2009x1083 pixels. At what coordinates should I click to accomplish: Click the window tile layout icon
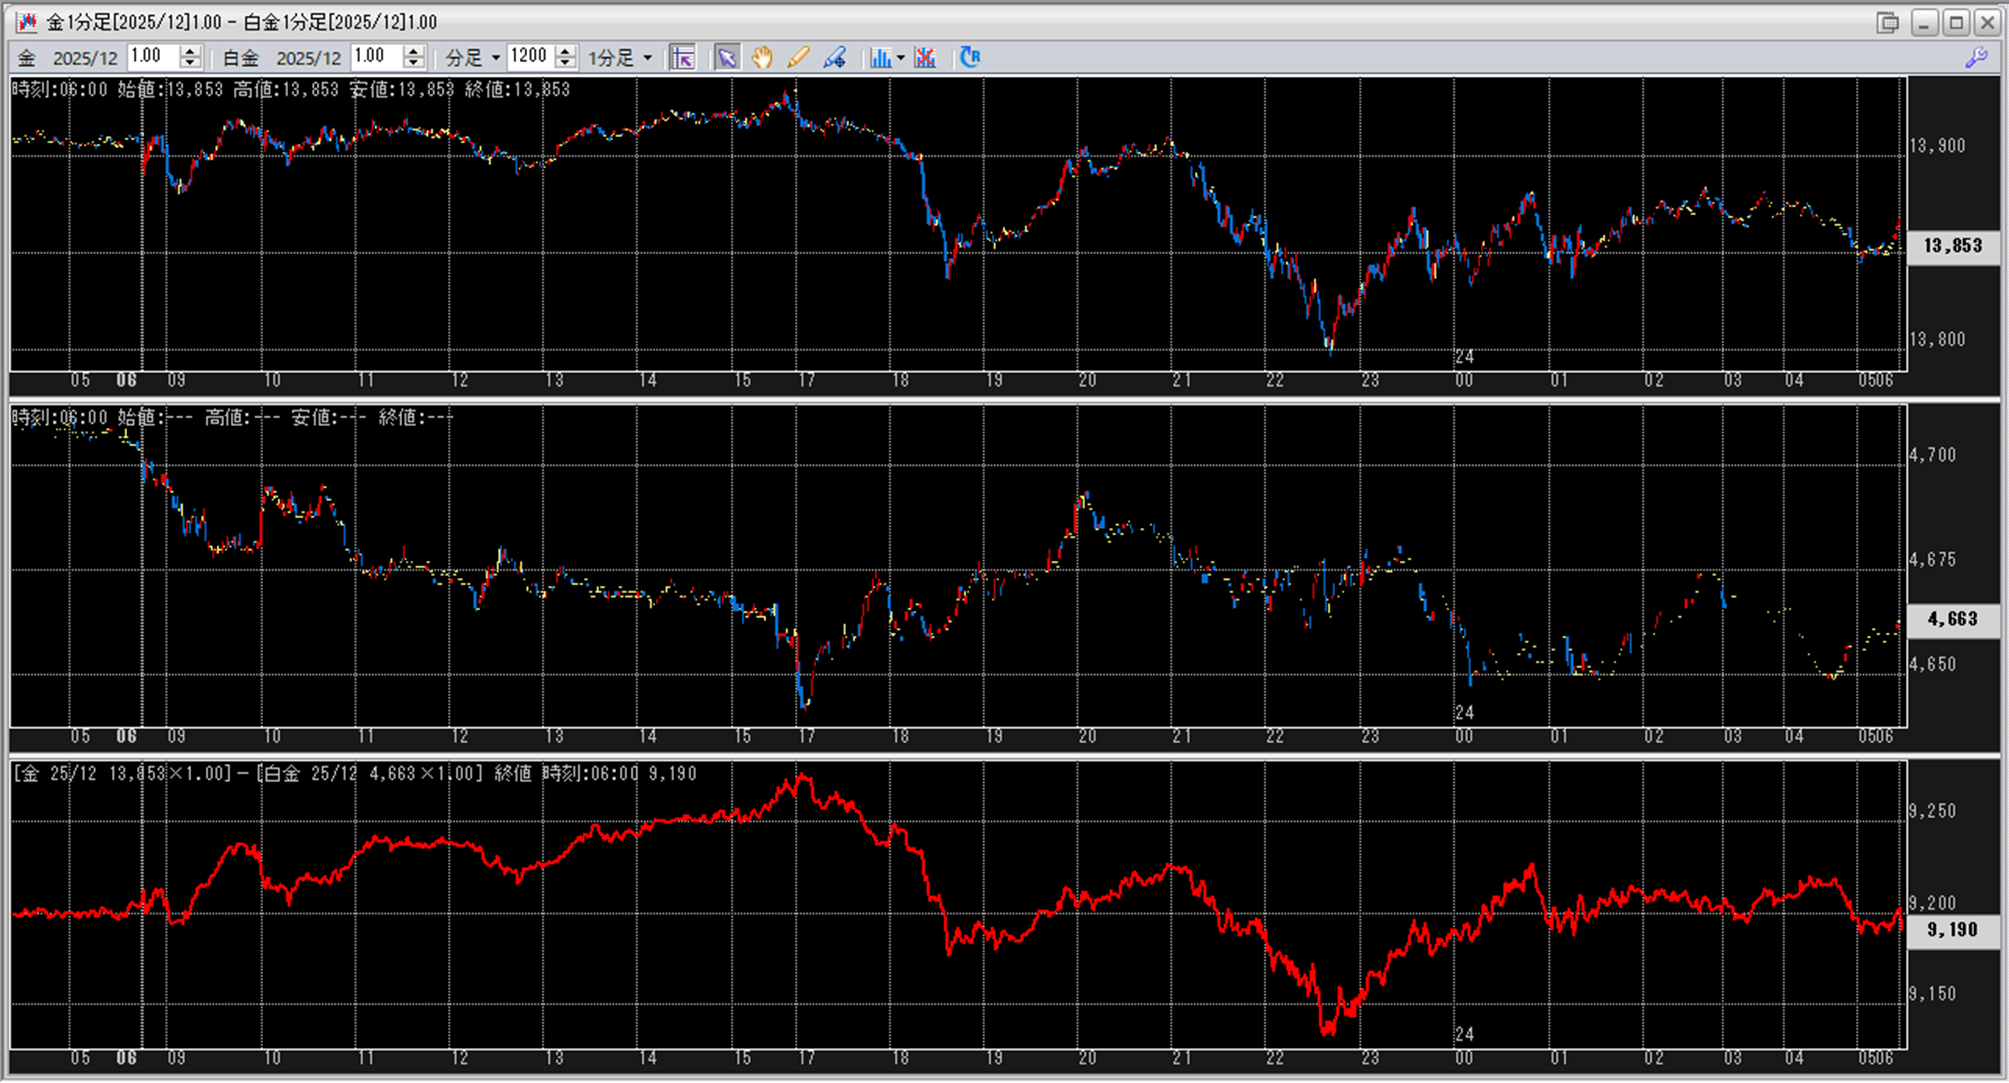(1887, 22)
